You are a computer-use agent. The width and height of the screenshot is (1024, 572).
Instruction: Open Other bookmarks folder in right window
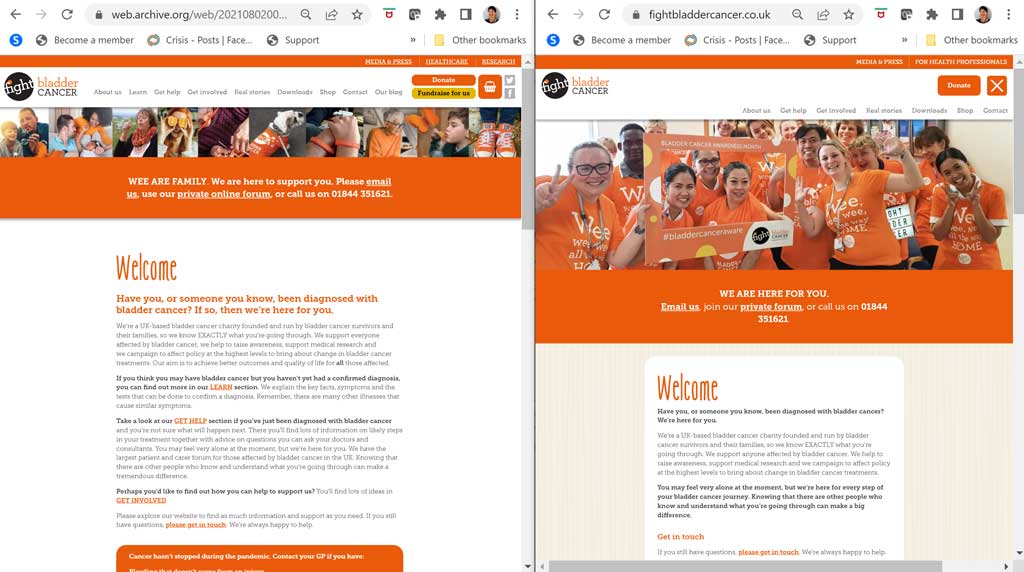click(972, 40)
